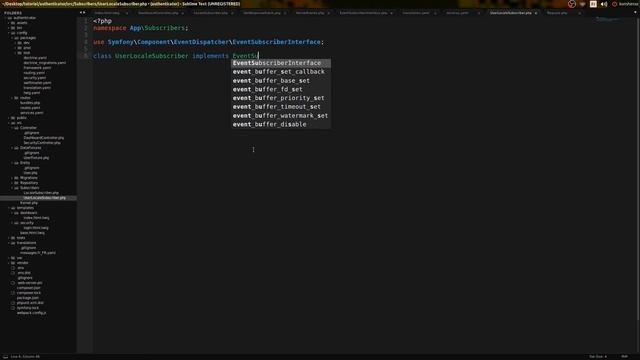This screenshot has width=640, height=360.
Task: Choose event_buffer_set_callback suggestion
Action: click(x=281, y=72)
